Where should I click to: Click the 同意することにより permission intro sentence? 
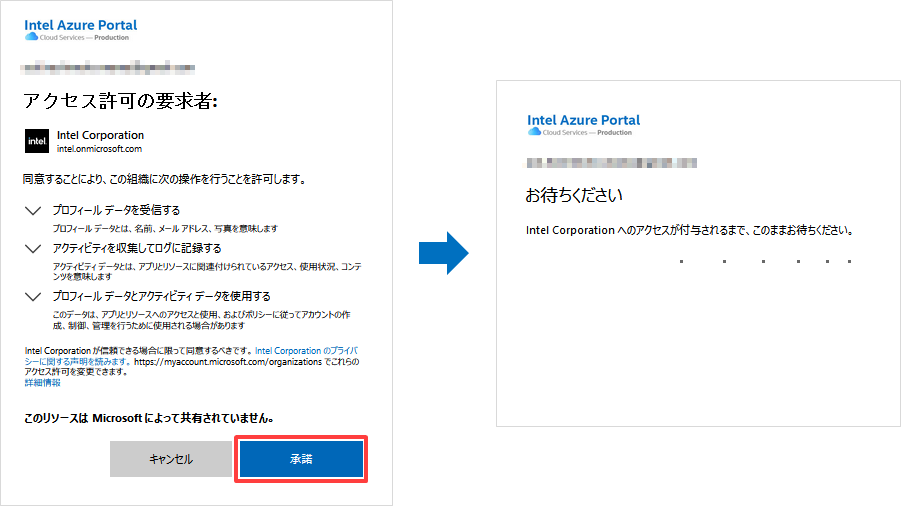coord(164,179)
